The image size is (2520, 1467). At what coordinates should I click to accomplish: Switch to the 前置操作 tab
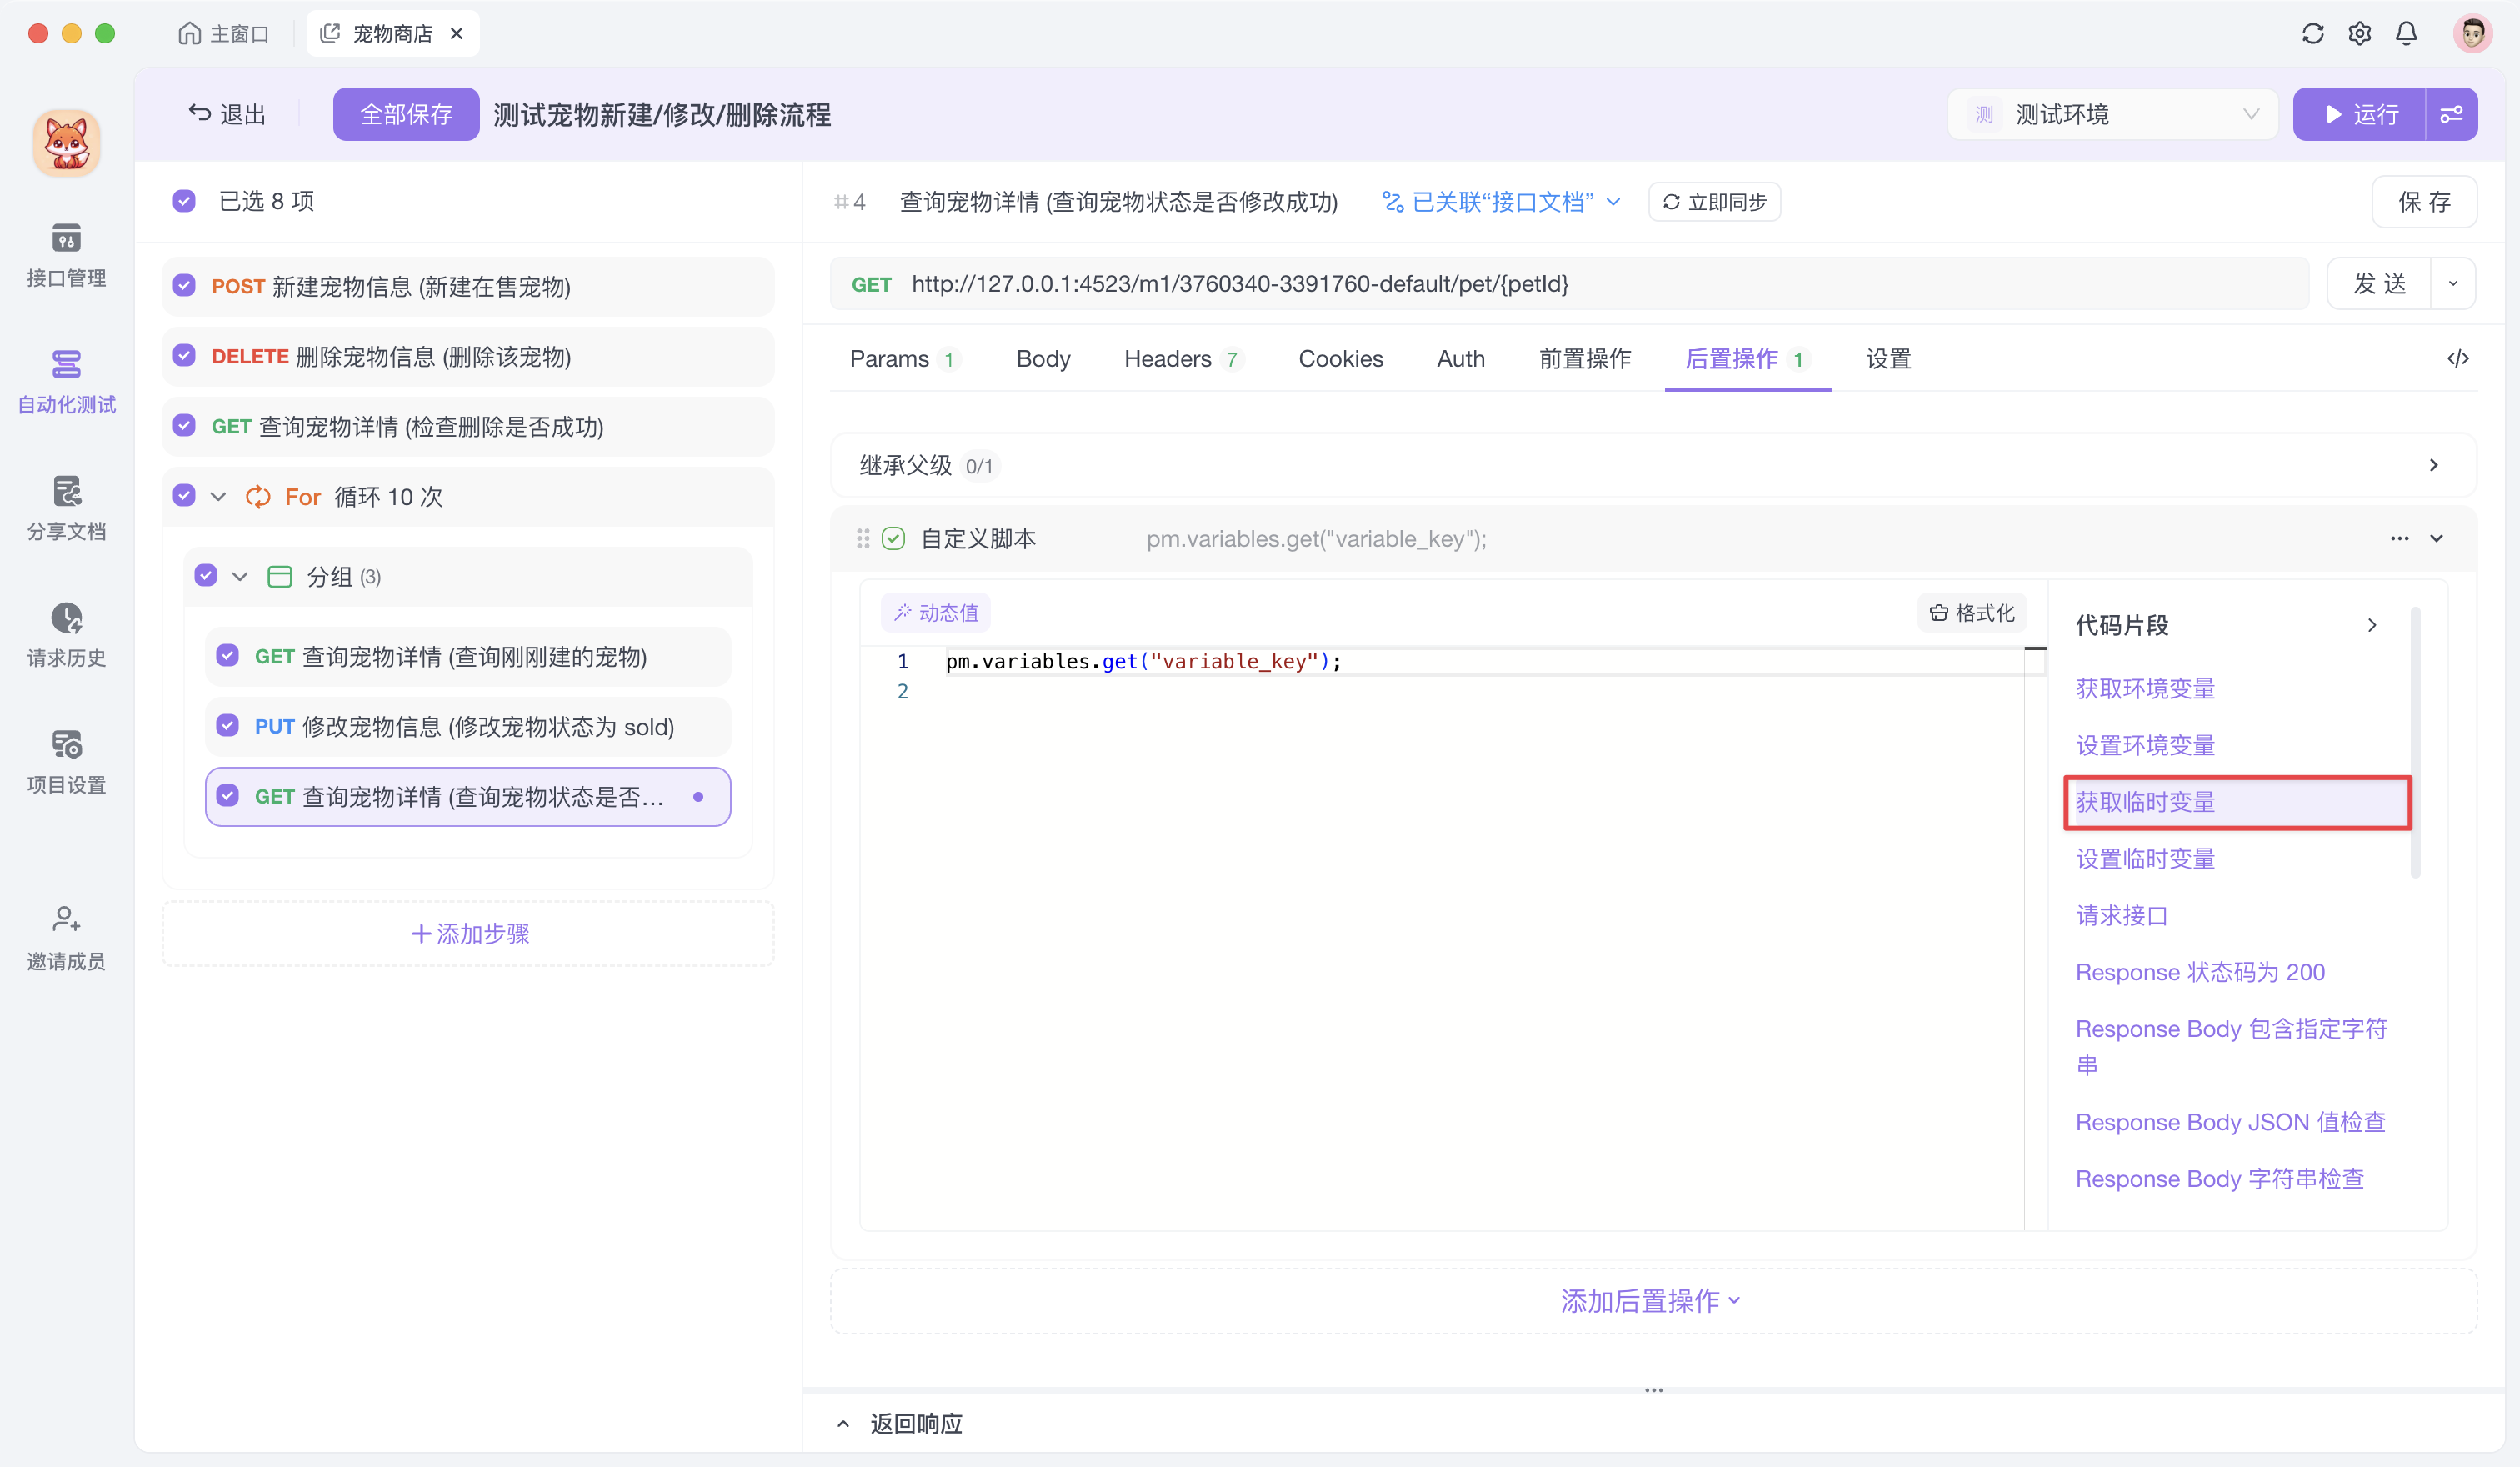pyautogui.click(x=1585, y=358)
